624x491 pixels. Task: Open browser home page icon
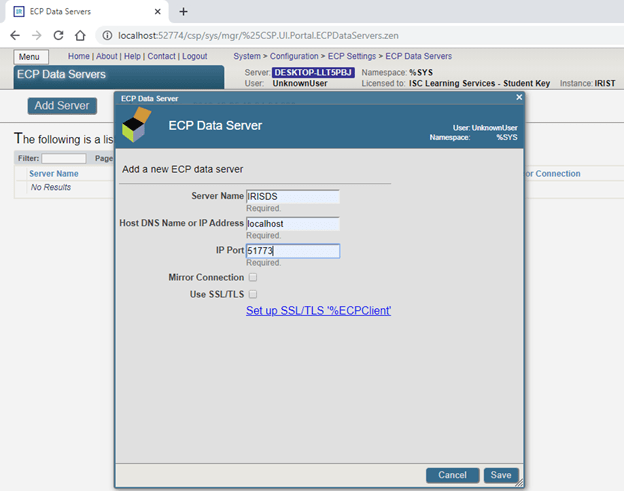tap(80, 35)
